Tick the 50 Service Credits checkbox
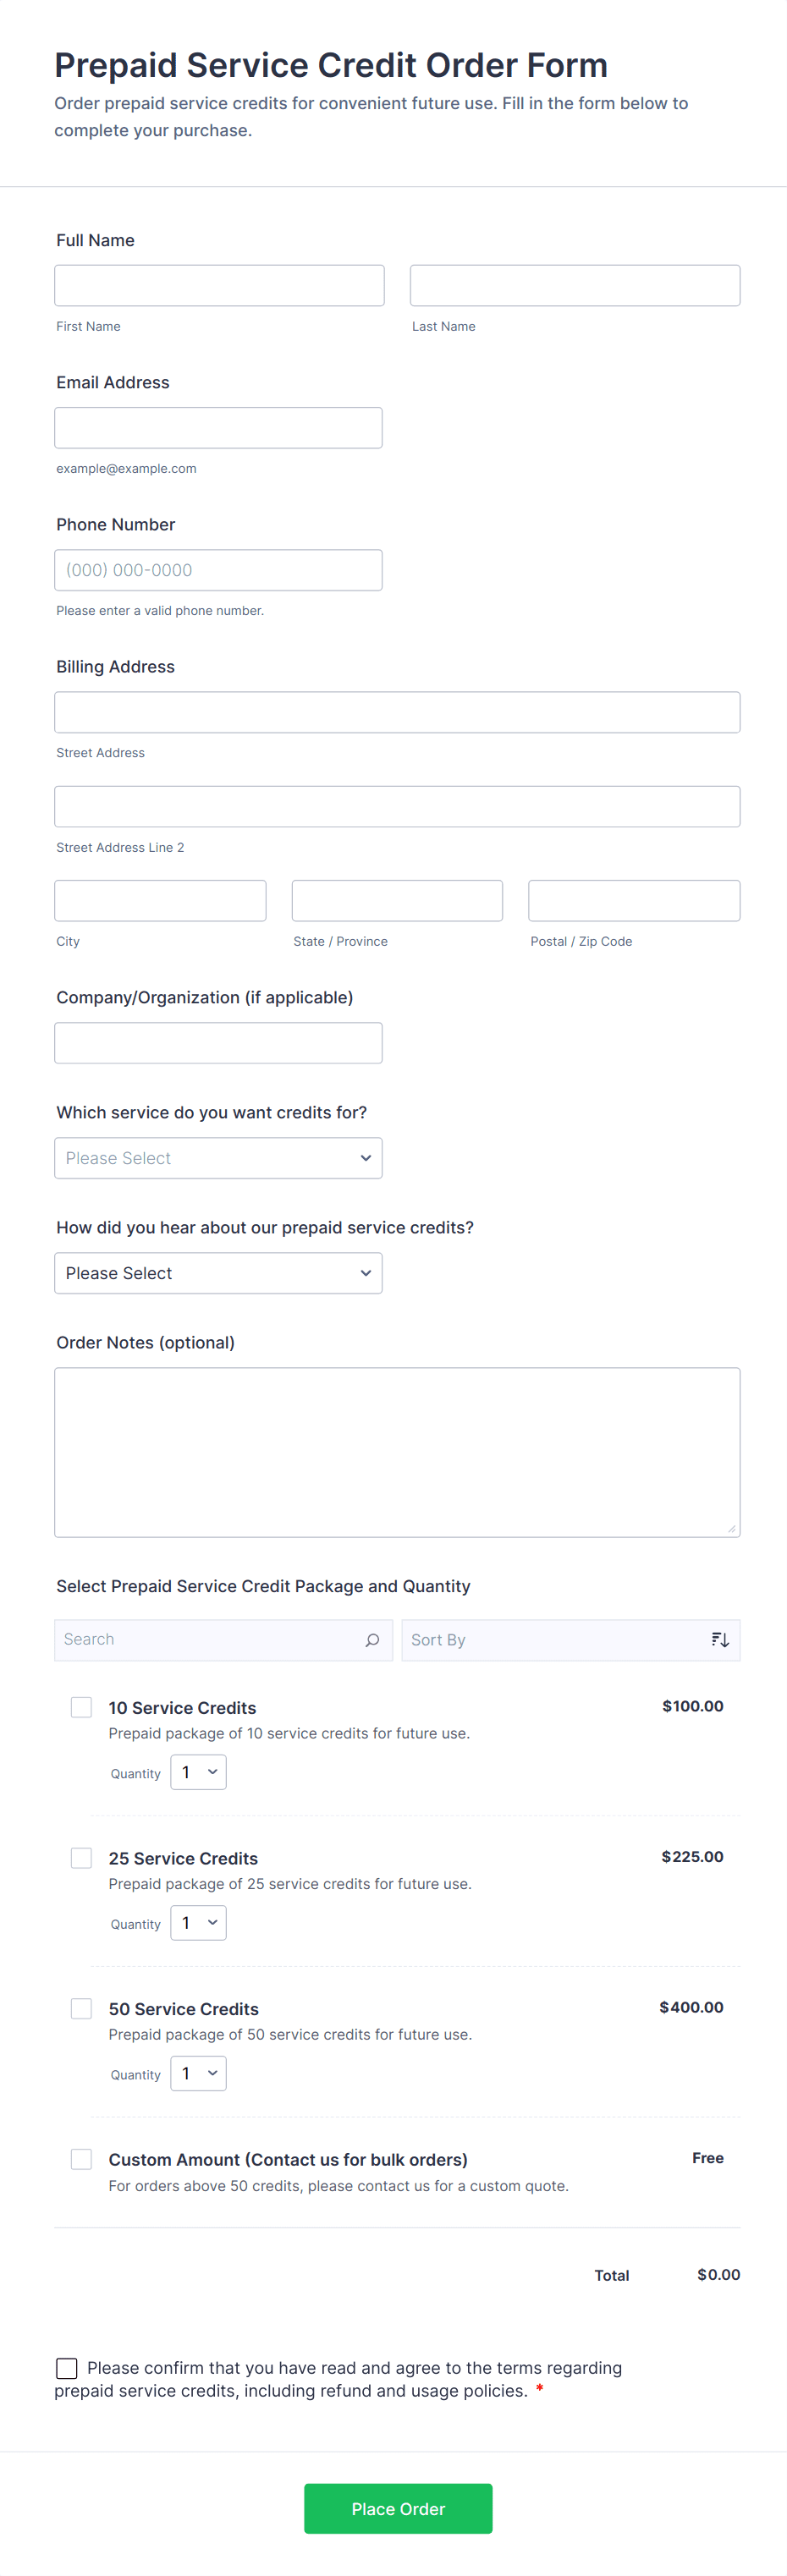 click(81, 2008)
